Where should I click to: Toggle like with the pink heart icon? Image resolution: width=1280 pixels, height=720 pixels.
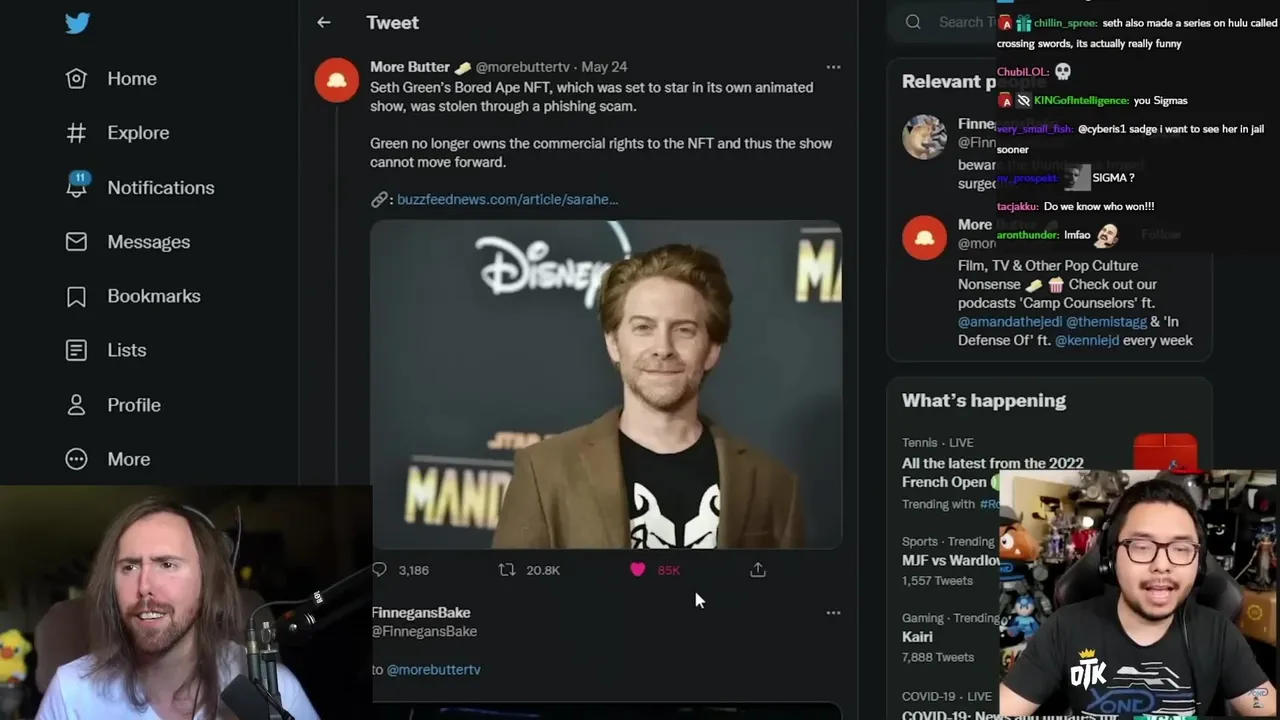click(638, 570)
